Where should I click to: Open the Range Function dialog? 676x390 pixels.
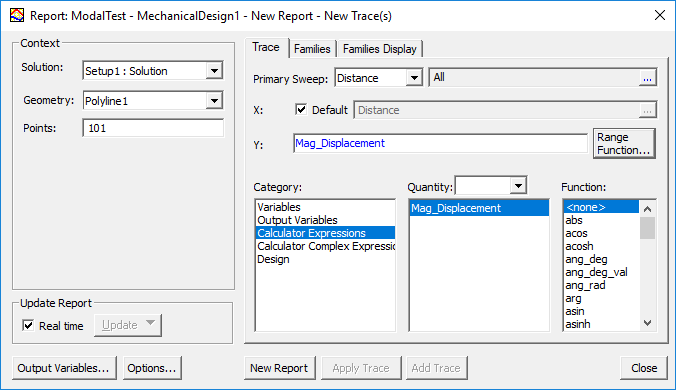(x=624, y=144)
